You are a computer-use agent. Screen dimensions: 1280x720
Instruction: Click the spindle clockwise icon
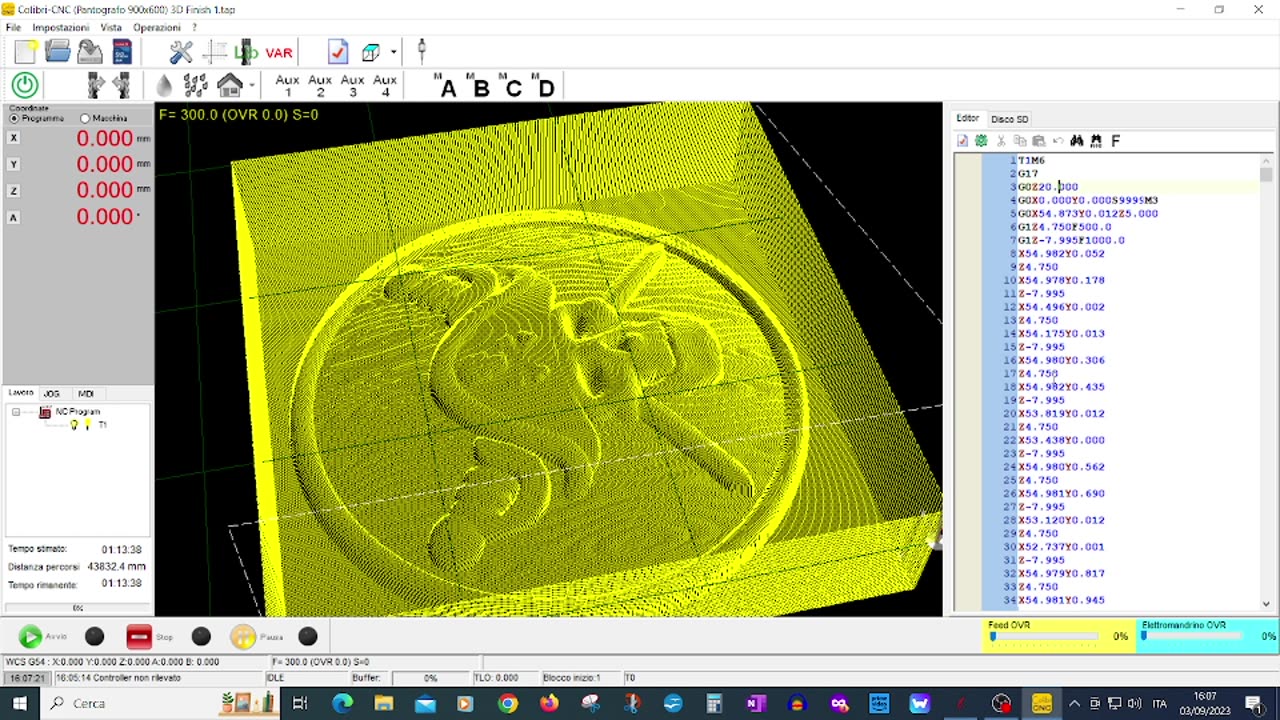coord(95,86)
